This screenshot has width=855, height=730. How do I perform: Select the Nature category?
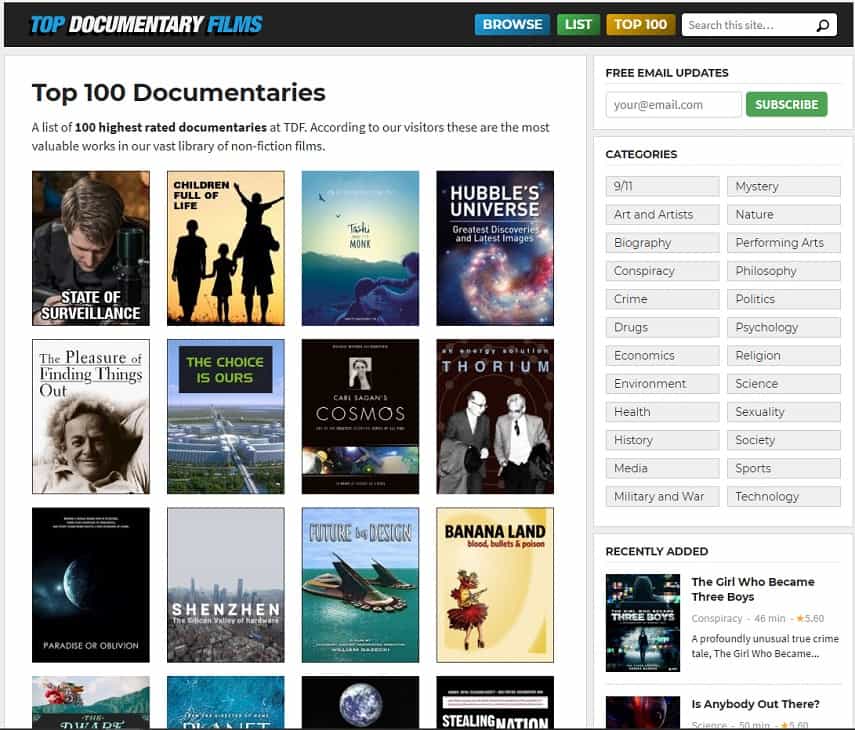click(x=784, y=214)
